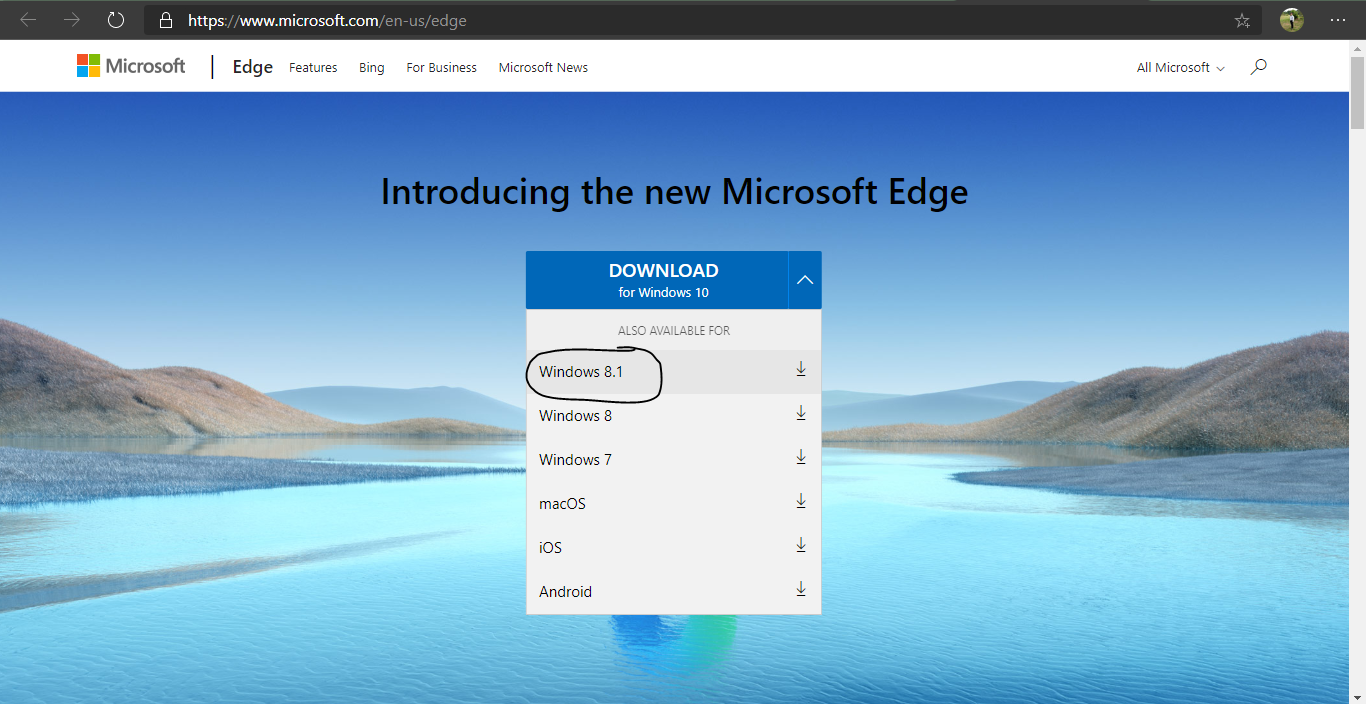Select Android from the list

(x=674, y=592)
